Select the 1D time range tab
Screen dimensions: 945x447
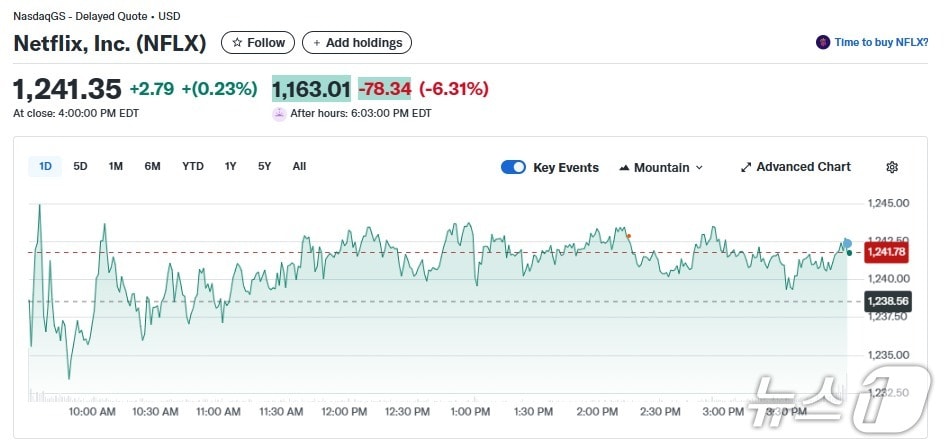tap(45, 166)
